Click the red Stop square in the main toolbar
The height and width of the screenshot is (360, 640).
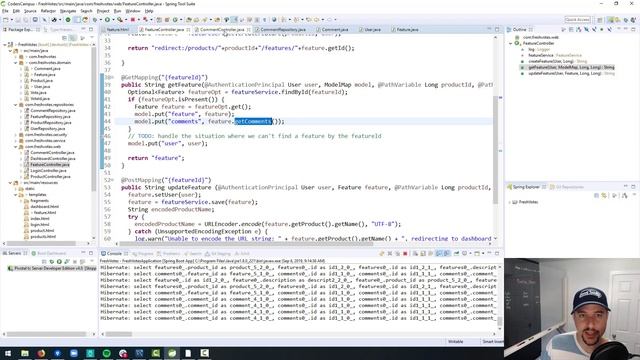[x=133, y=20]
